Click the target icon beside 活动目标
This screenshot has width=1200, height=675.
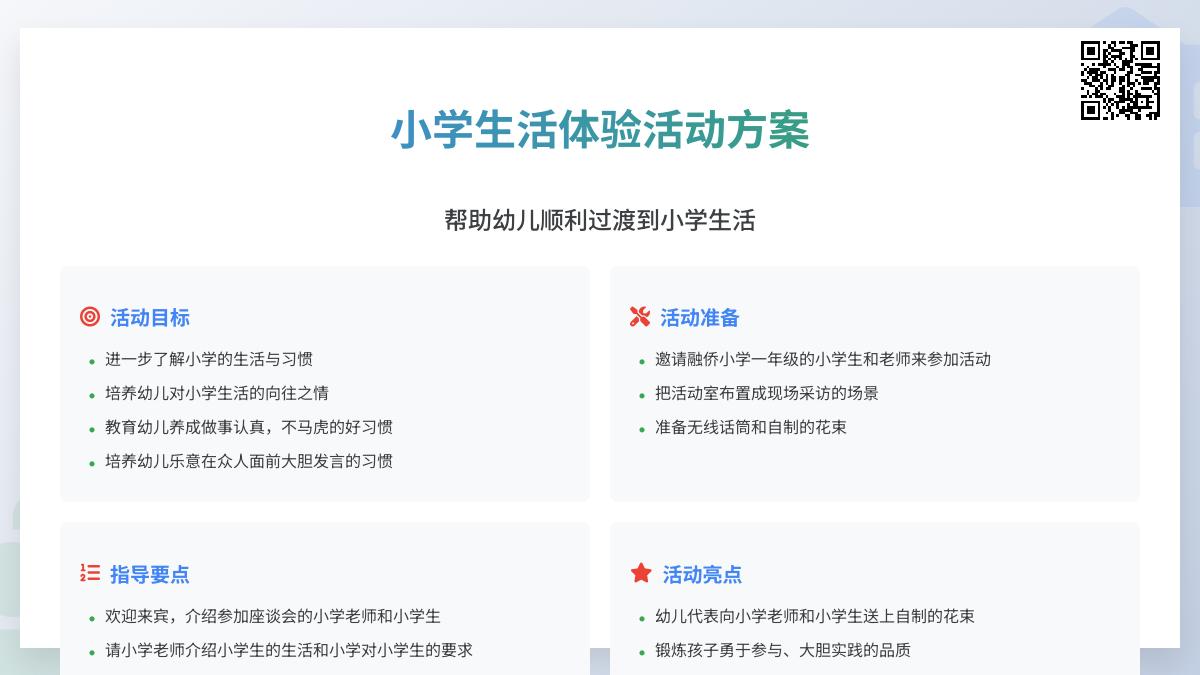(x=90, y=317)
